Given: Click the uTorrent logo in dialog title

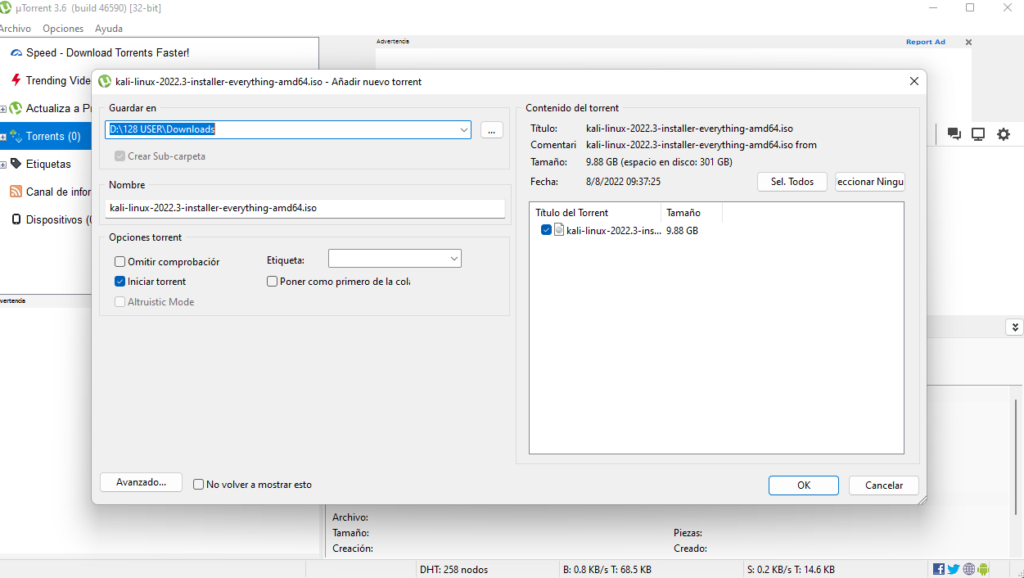Looking at the screenshot, I should click(104, 82).
